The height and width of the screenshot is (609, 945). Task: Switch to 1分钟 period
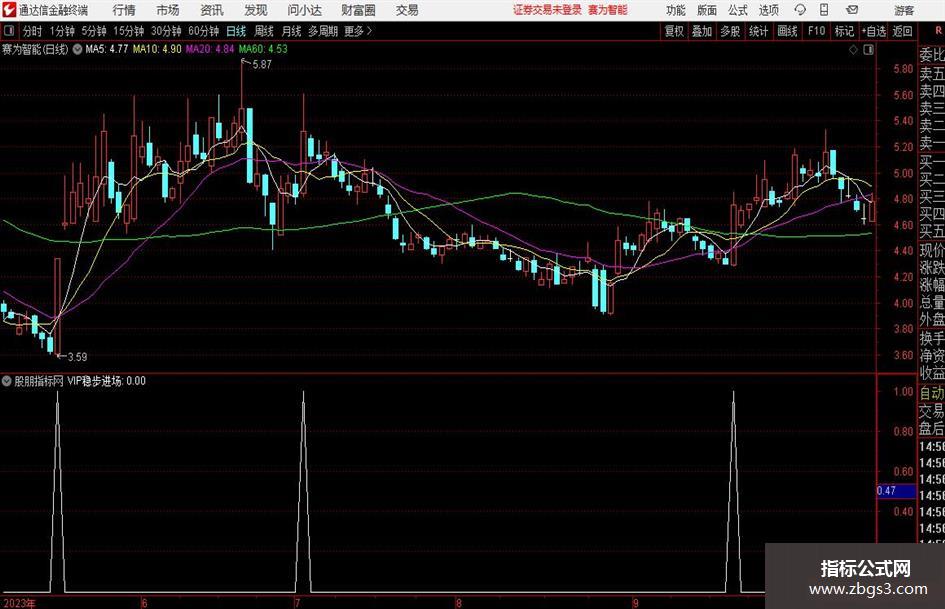[62, 31]
